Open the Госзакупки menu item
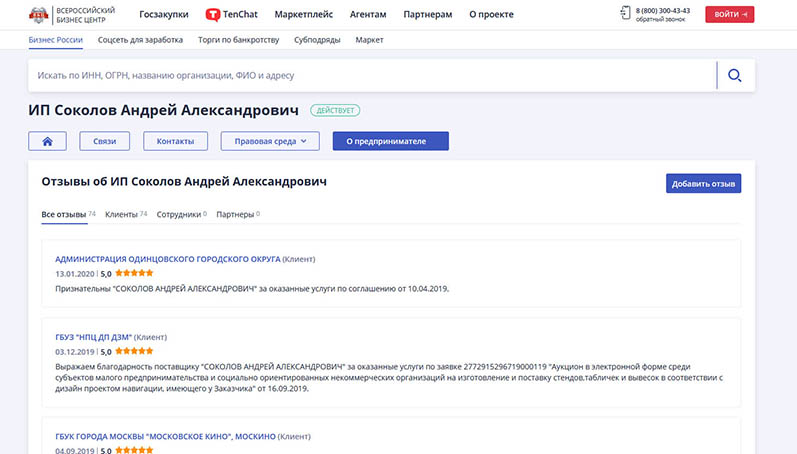The width and height of the screenshot is (797, 454). point(164,15)
